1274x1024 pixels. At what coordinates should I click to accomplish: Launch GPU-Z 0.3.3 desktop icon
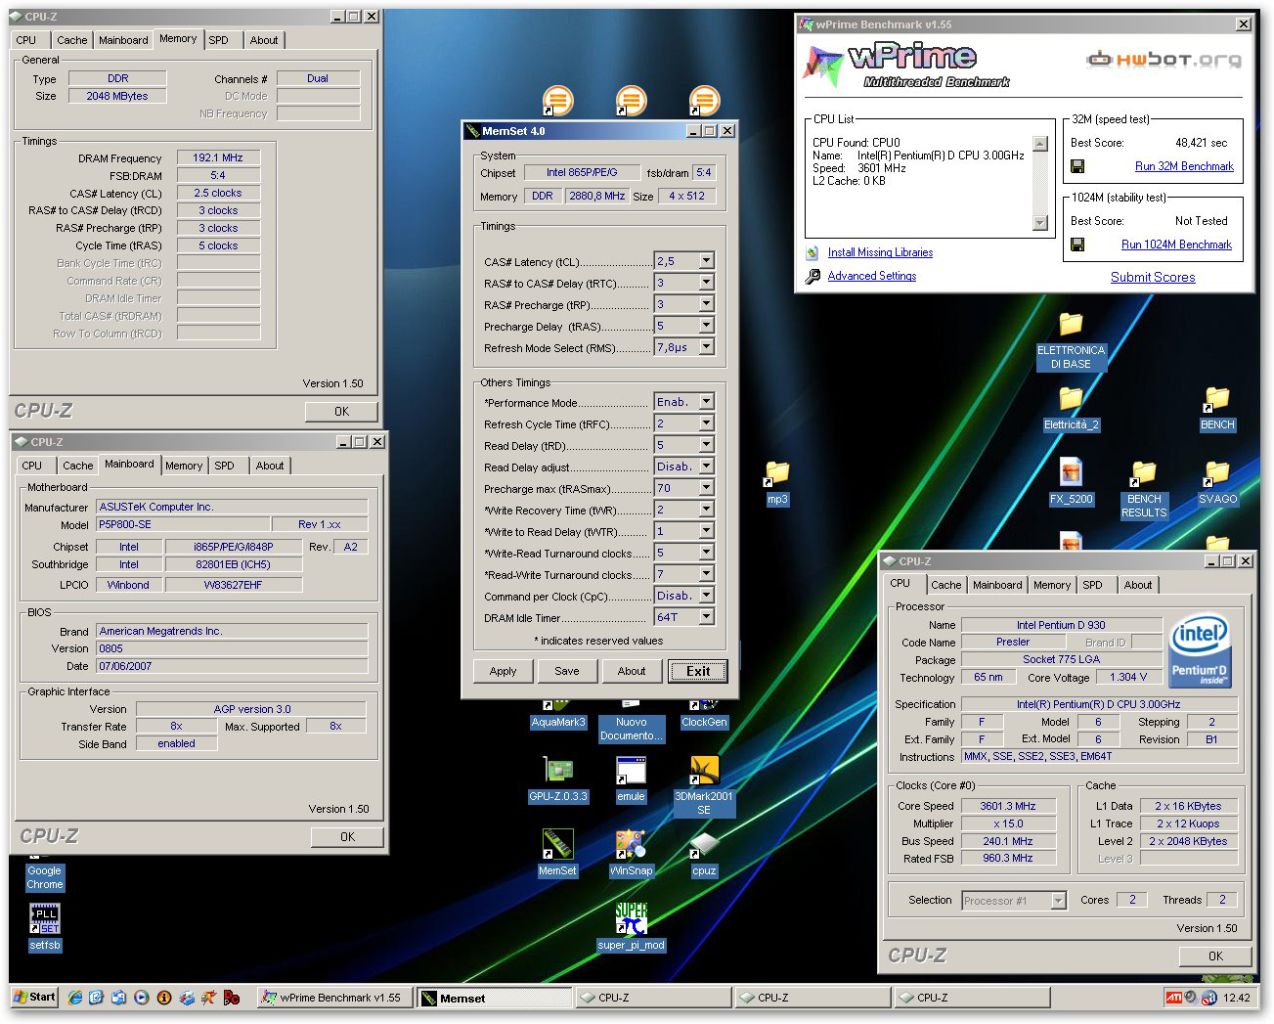coord(558,780)
